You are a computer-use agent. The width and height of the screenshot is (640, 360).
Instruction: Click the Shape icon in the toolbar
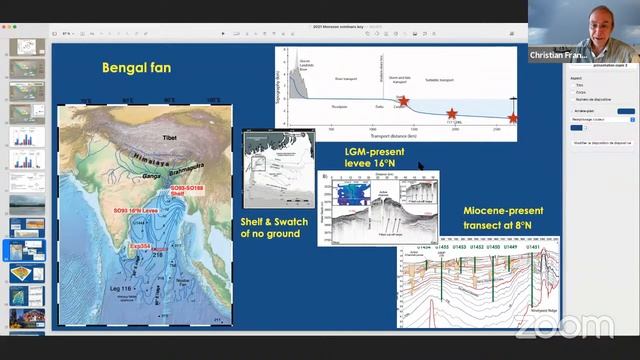coord(396,34)
